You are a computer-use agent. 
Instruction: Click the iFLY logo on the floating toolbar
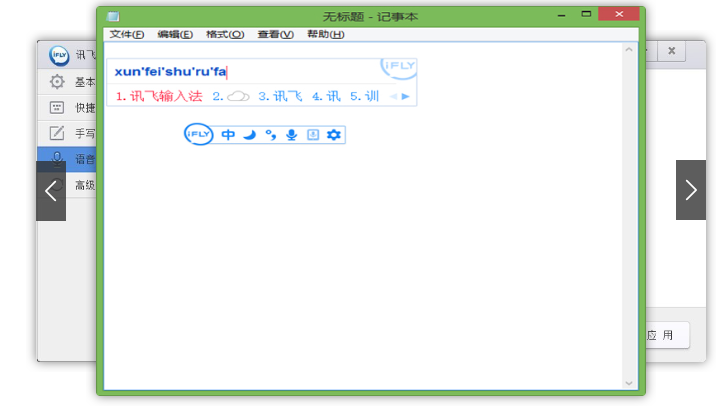click(199, 134)
